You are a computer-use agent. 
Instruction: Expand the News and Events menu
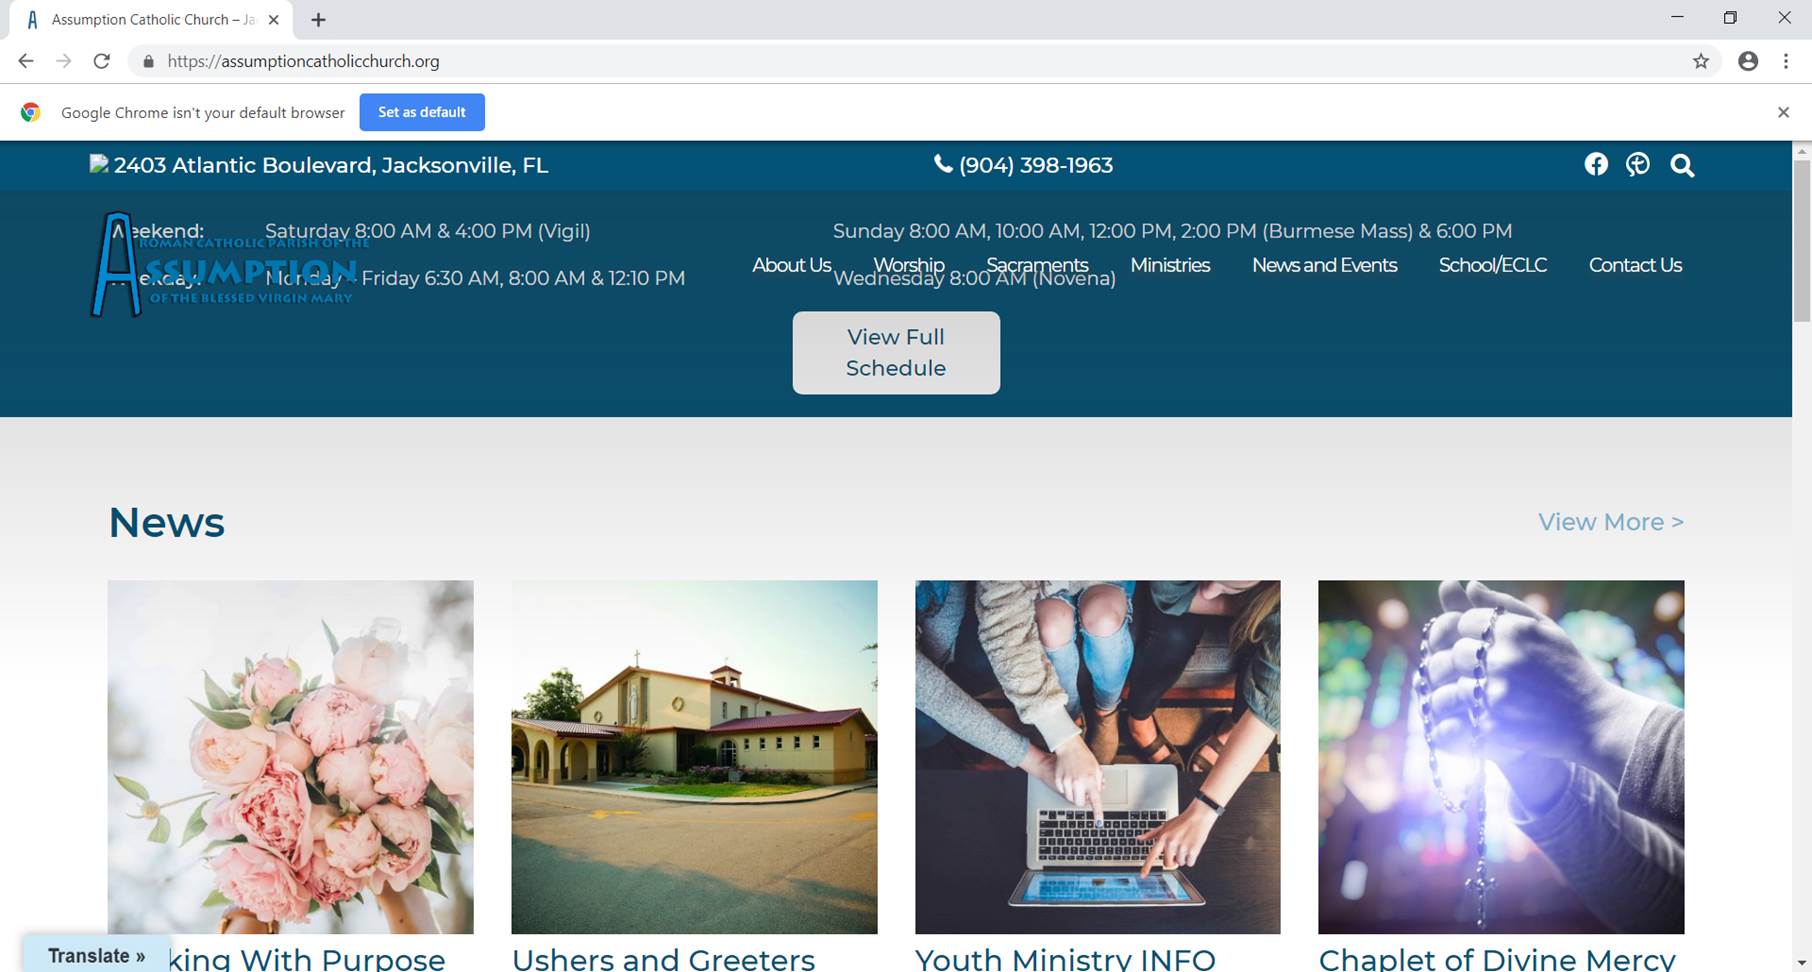pos(1324,265)
